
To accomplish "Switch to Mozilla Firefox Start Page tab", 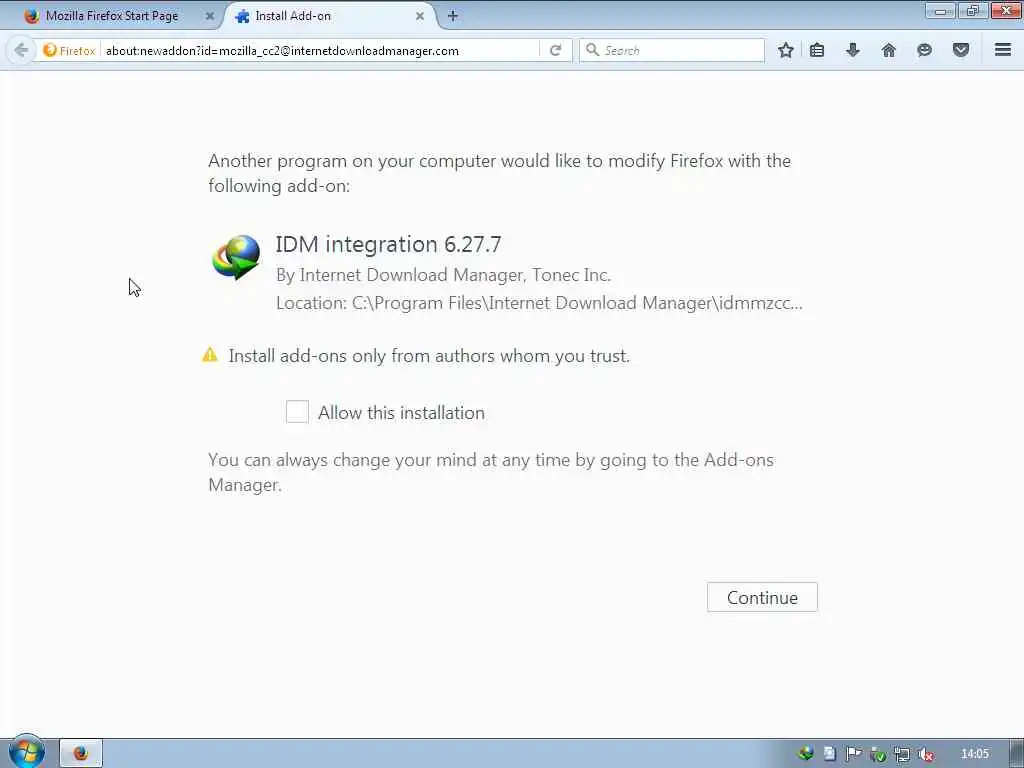I will click(111, 16).
